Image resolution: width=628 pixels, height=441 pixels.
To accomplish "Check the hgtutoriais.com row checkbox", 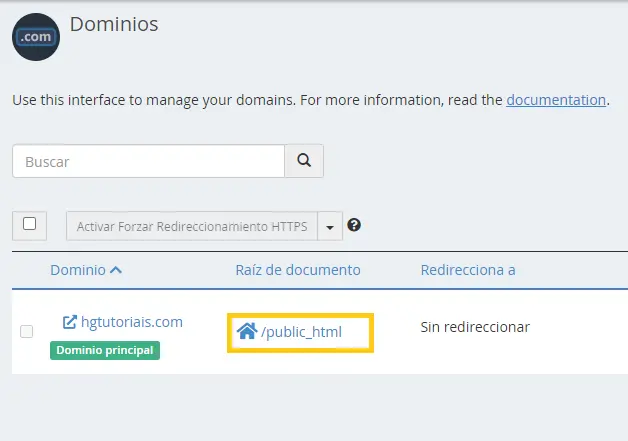I will tap(27, 332).
